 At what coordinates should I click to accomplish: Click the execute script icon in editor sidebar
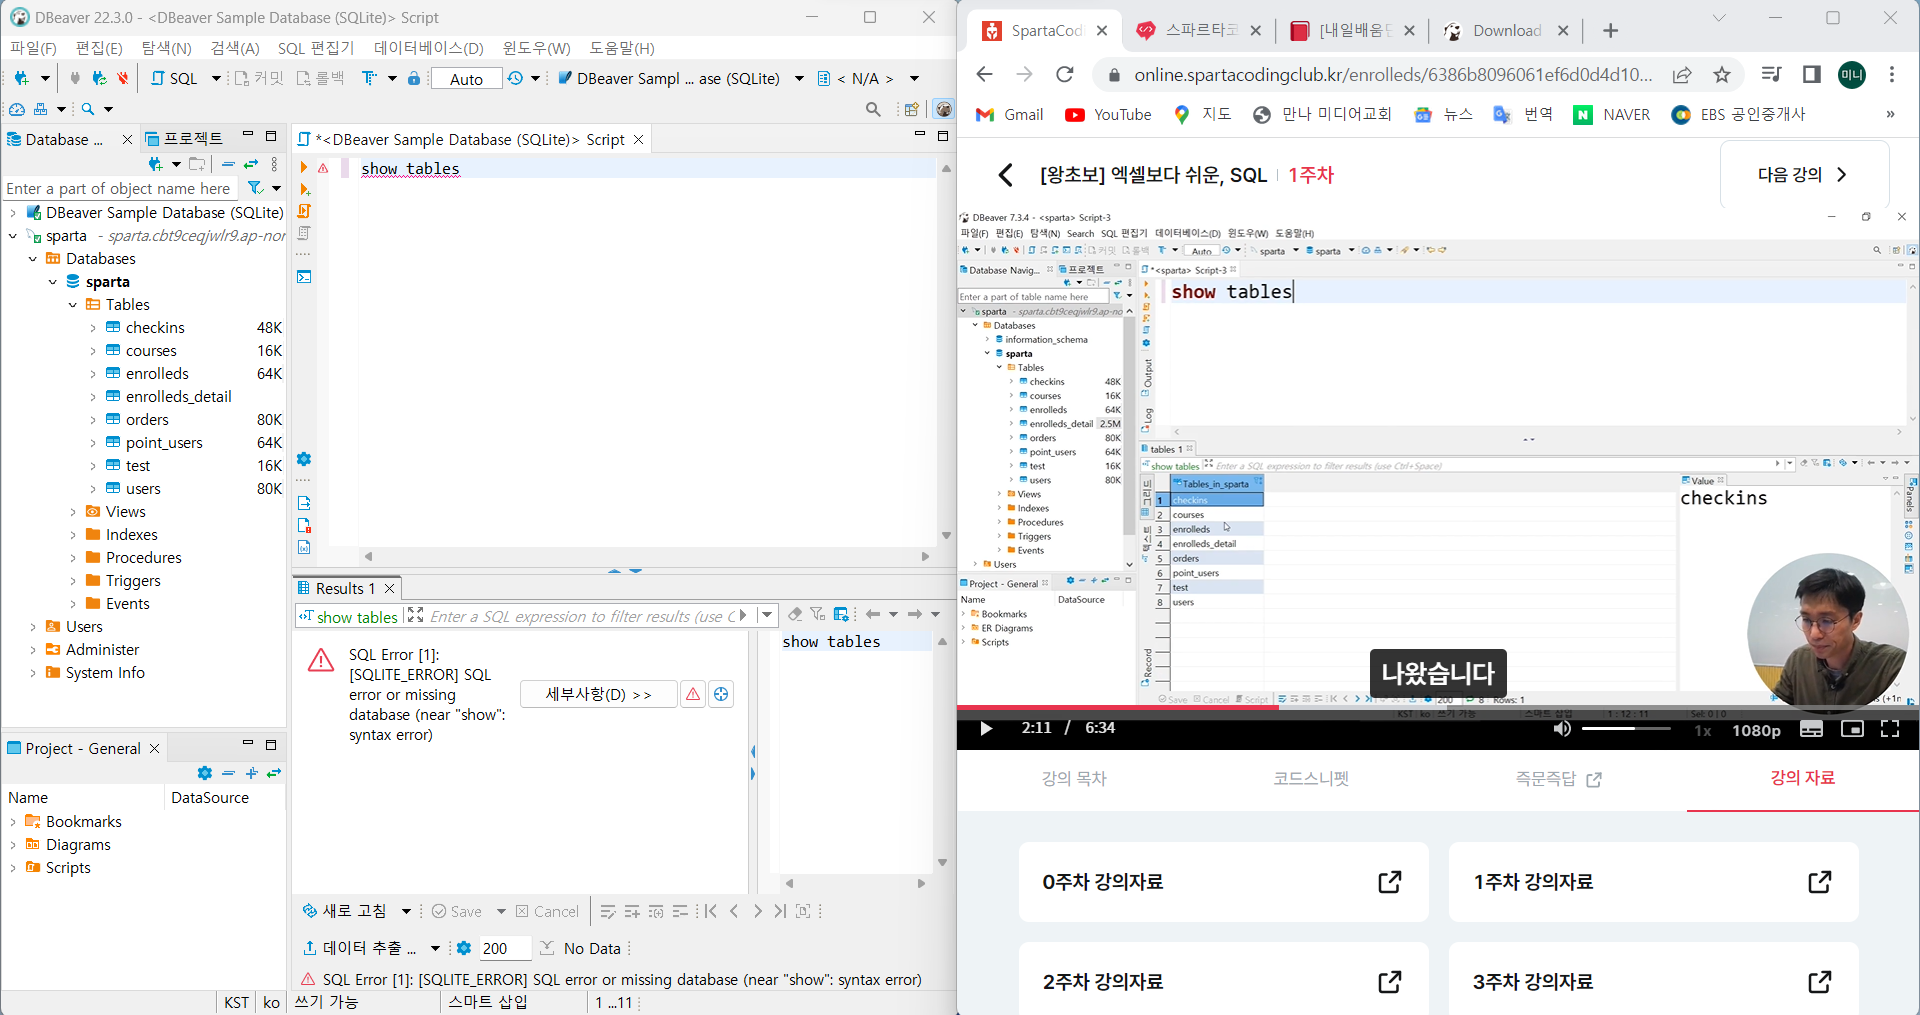pos(304,211)
